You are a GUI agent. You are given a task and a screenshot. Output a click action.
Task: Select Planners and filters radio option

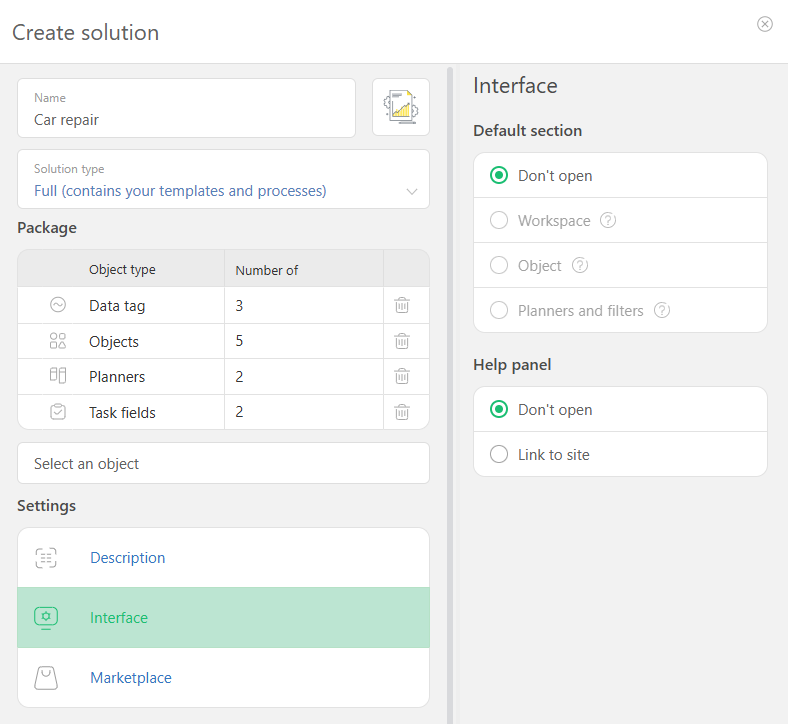tap(499, 311)
